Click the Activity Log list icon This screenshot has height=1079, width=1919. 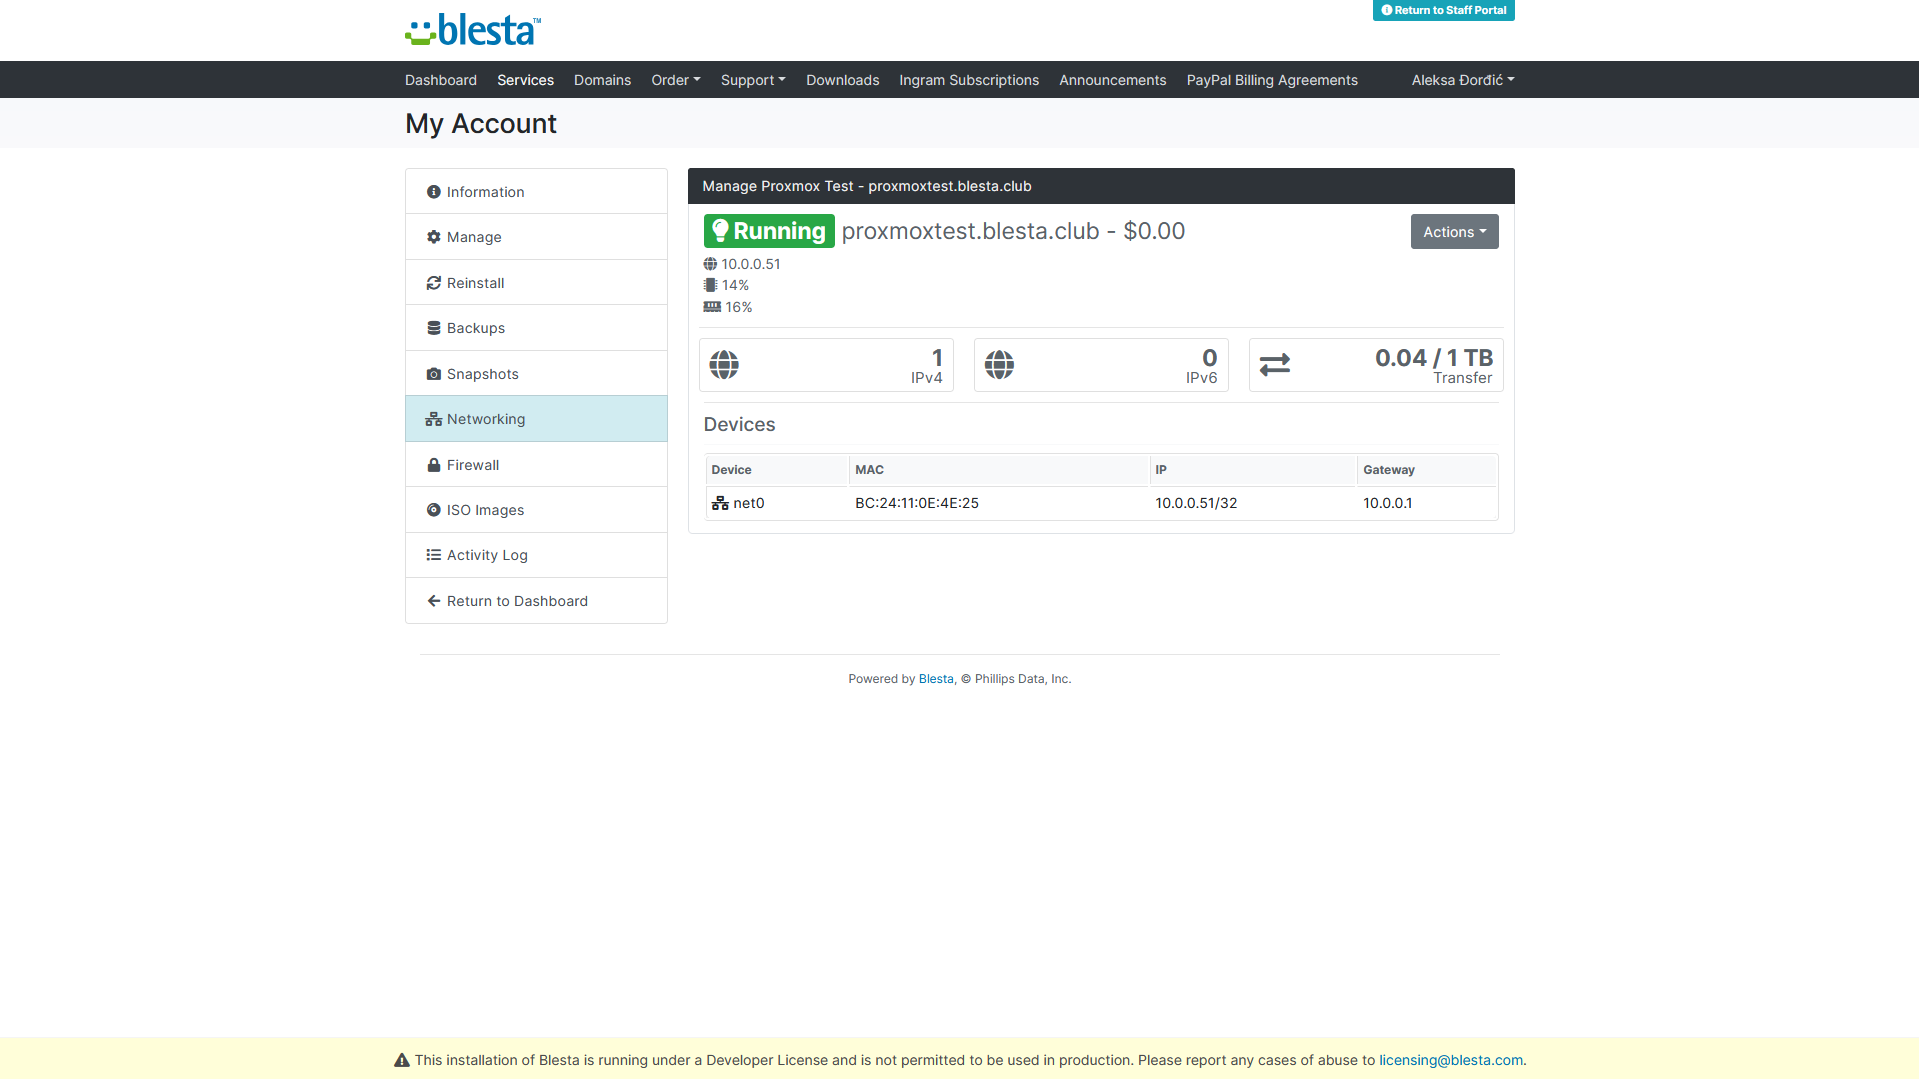434,555
